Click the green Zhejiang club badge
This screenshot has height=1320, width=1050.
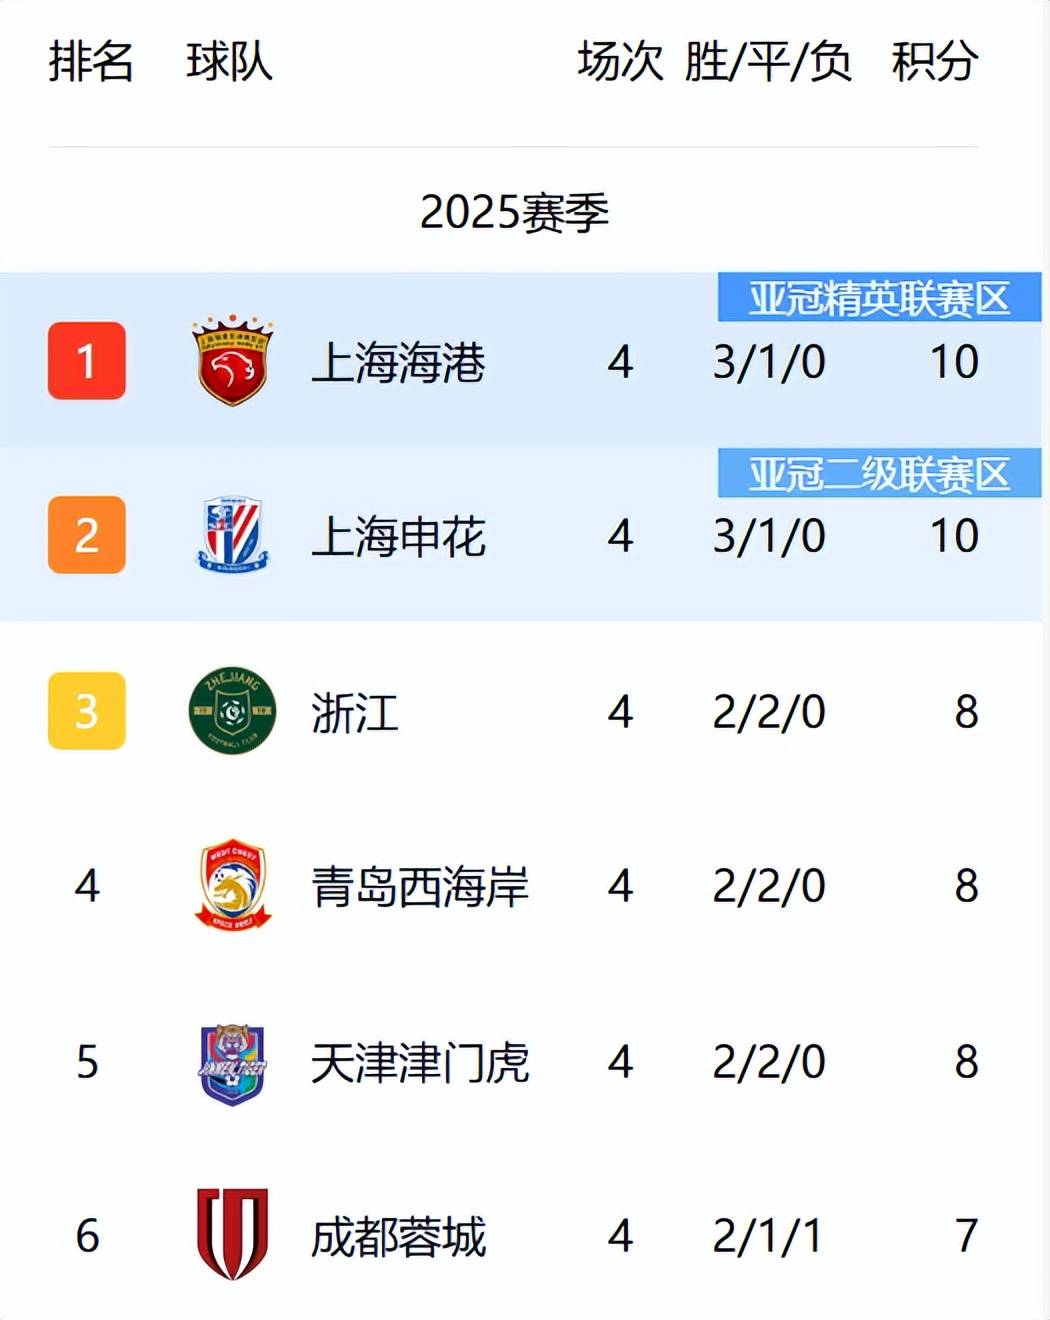(232, 711)
